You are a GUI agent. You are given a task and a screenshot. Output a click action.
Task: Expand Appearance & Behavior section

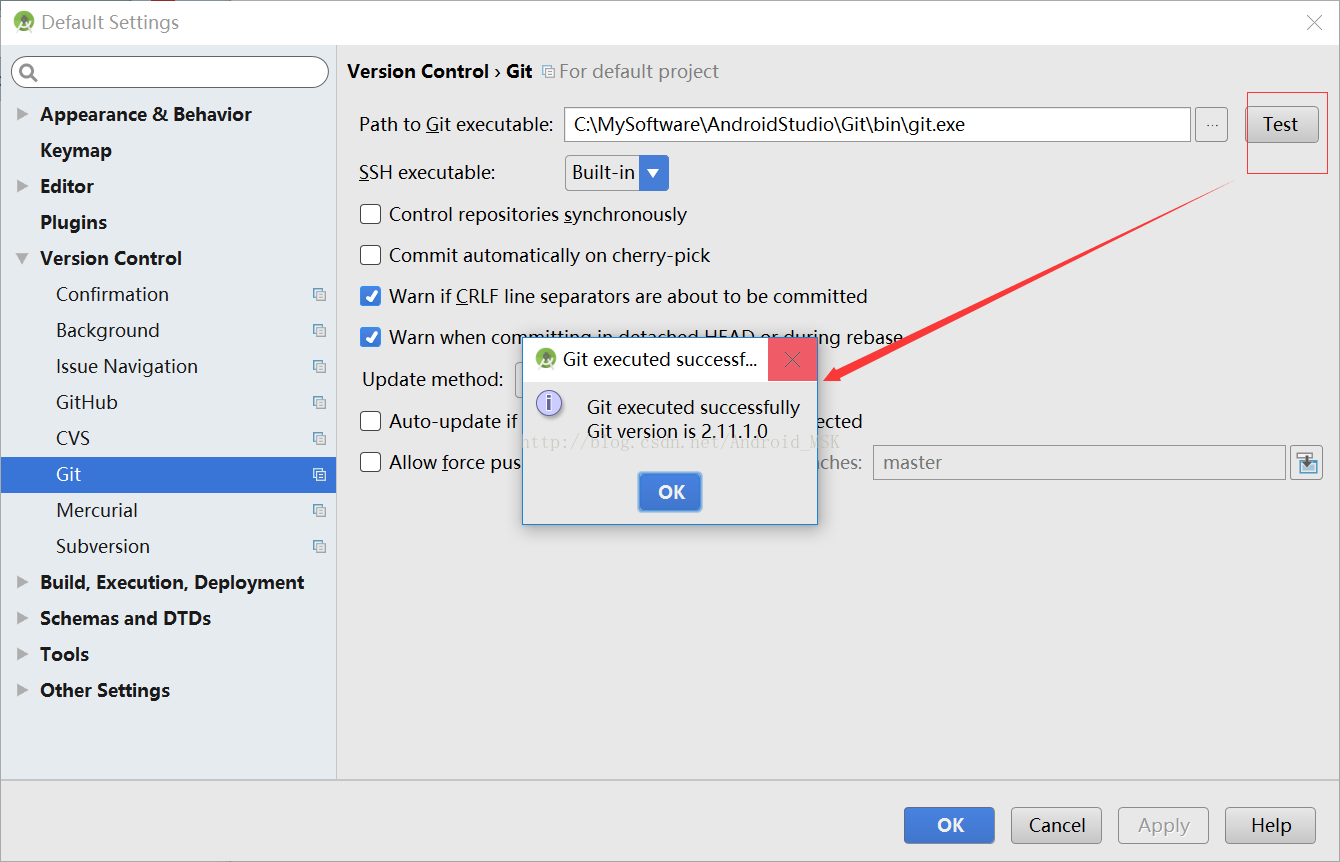(22, 114)
